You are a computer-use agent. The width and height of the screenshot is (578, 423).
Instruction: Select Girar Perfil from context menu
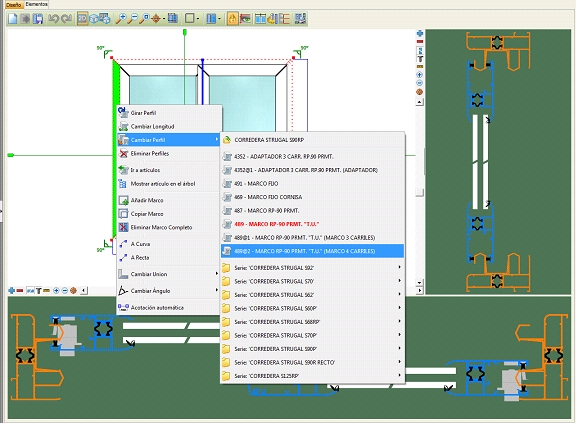pyautogui.click(x=170, y=113)
